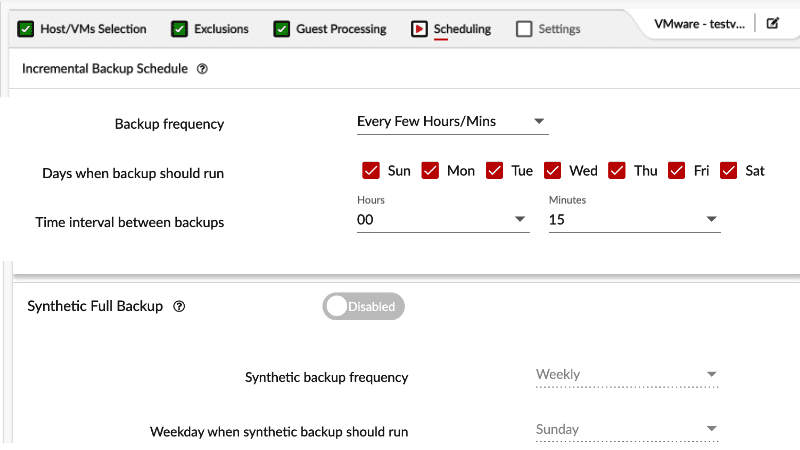Open the Hours interval dropdown

443,220
